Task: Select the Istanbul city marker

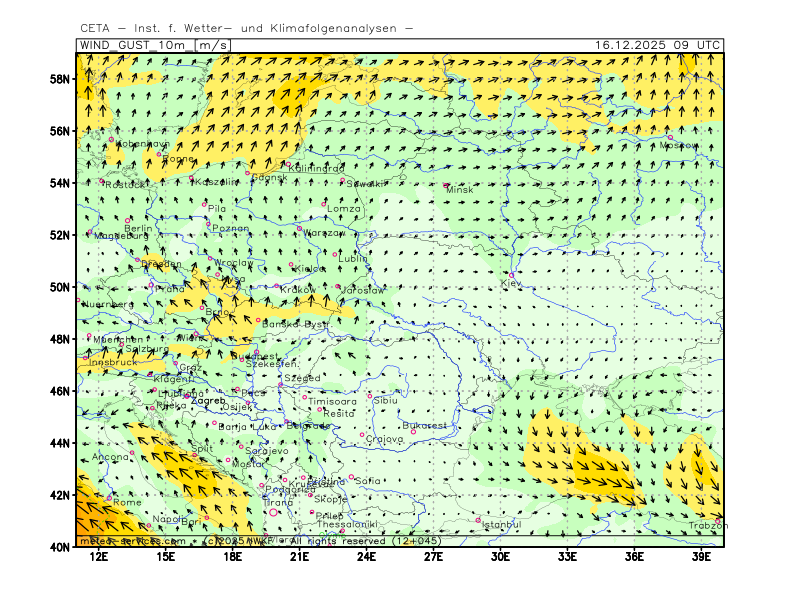Action: [x=480, y=519]
